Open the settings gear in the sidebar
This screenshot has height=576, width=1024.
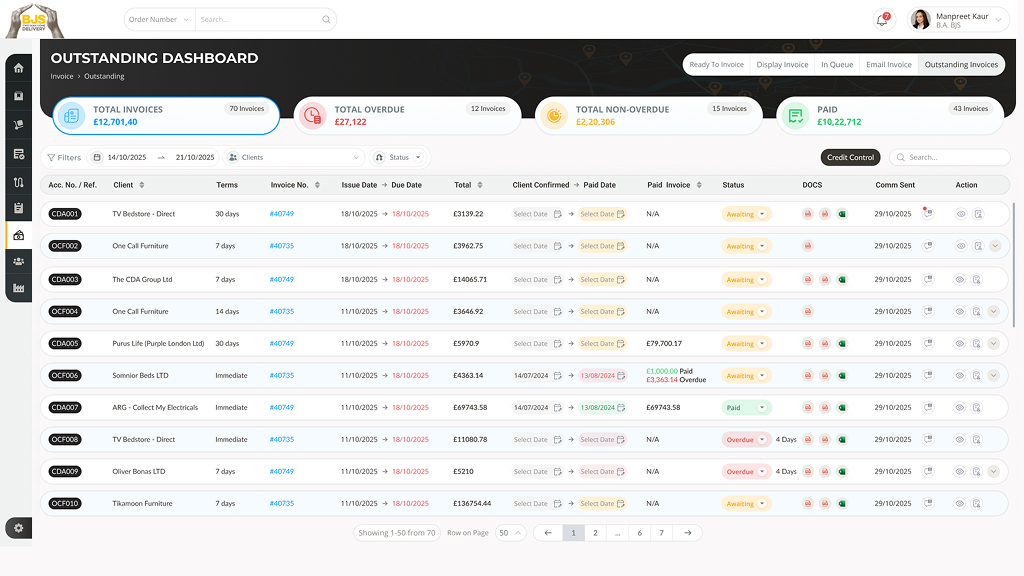pyautogui.click(x=18, y=528)
